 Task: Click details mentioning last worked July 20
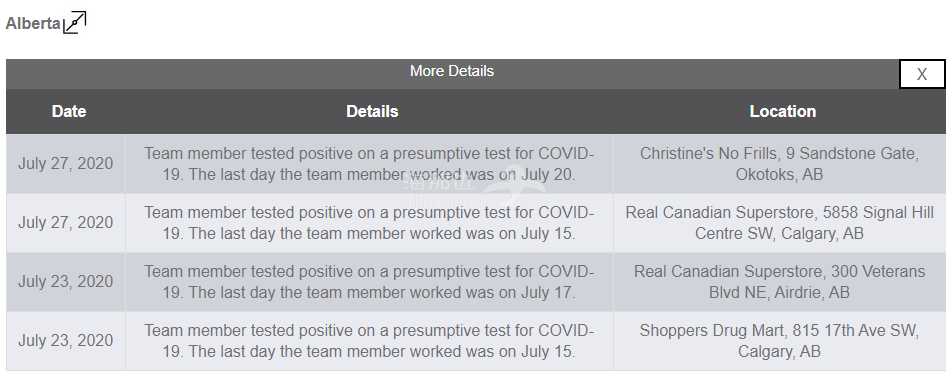point(369,163)
